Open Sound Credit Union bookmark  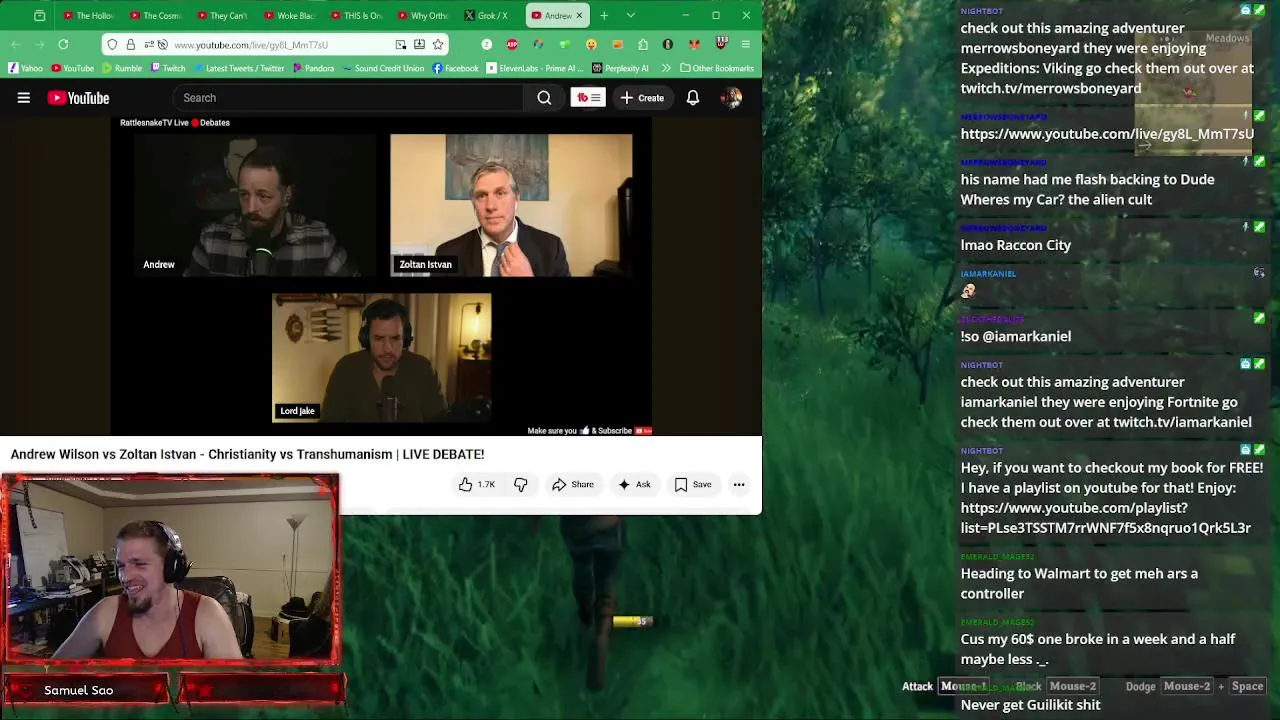pos(383,68)
